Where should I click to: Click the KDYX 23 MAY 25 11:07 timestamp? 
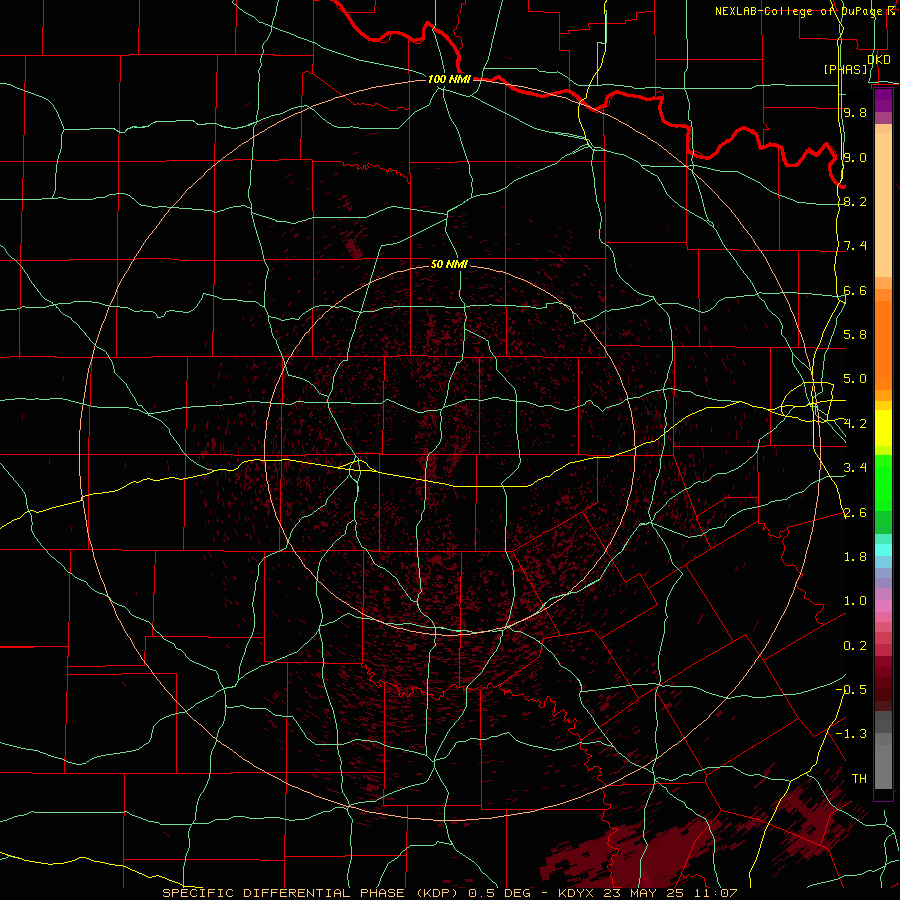[x=647, y=893]
